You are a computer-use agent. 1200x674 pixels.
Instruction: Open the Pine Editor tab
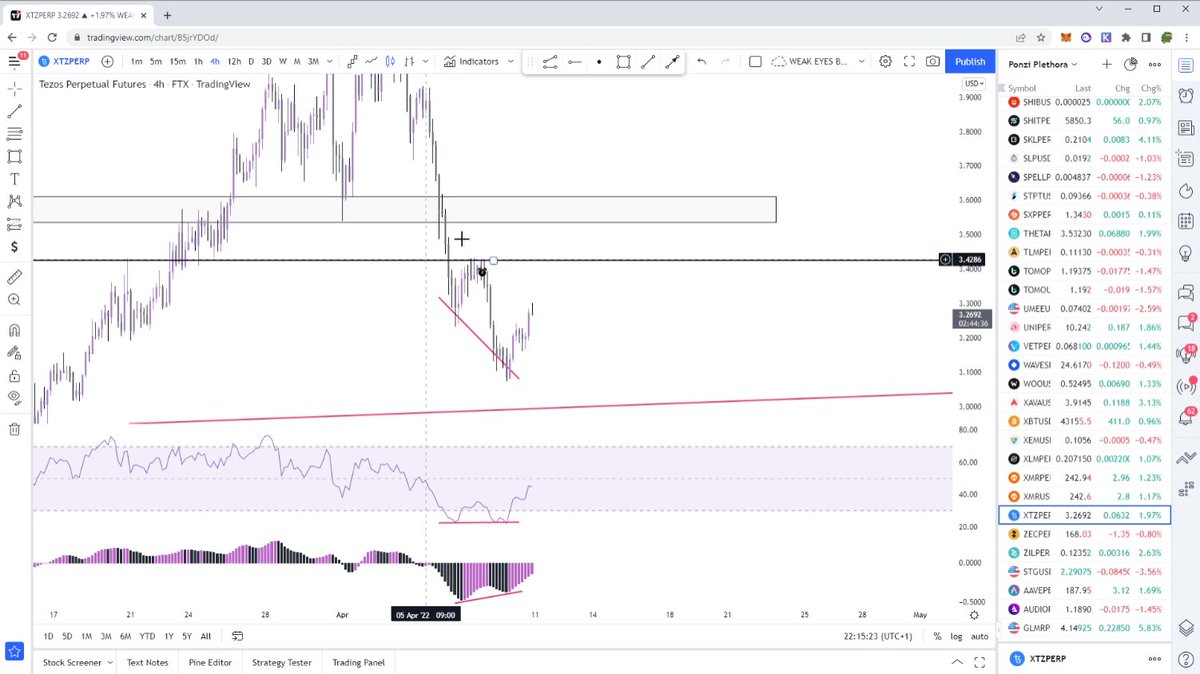[x=212, y=662]
